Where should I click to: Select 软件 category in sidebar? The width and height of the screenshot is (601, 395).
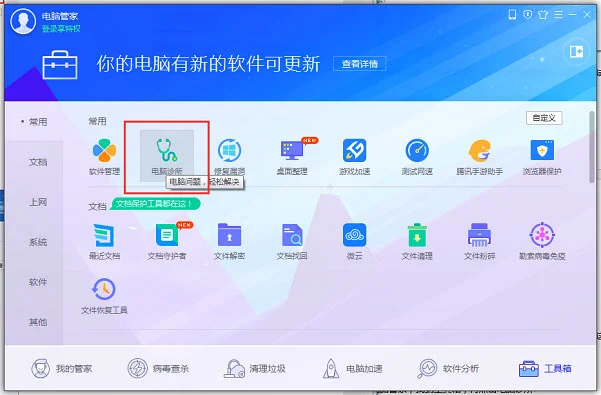38,282
